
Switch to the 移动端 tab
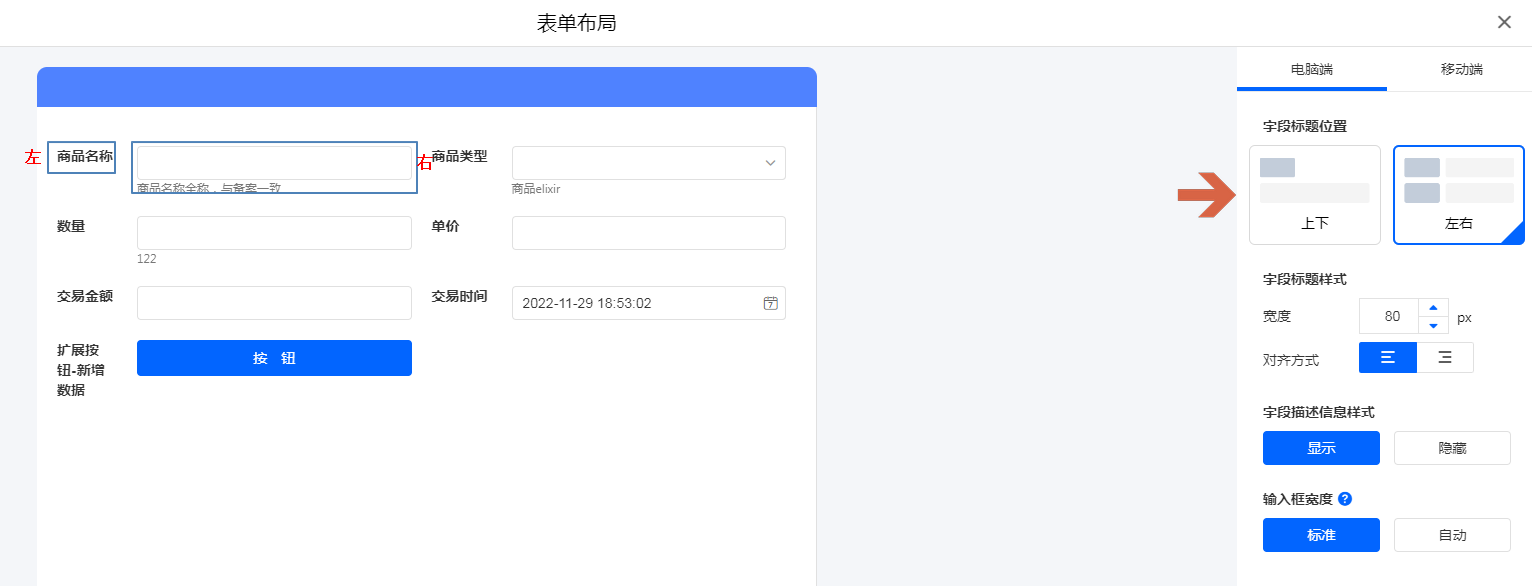(x=1461, y=70)
